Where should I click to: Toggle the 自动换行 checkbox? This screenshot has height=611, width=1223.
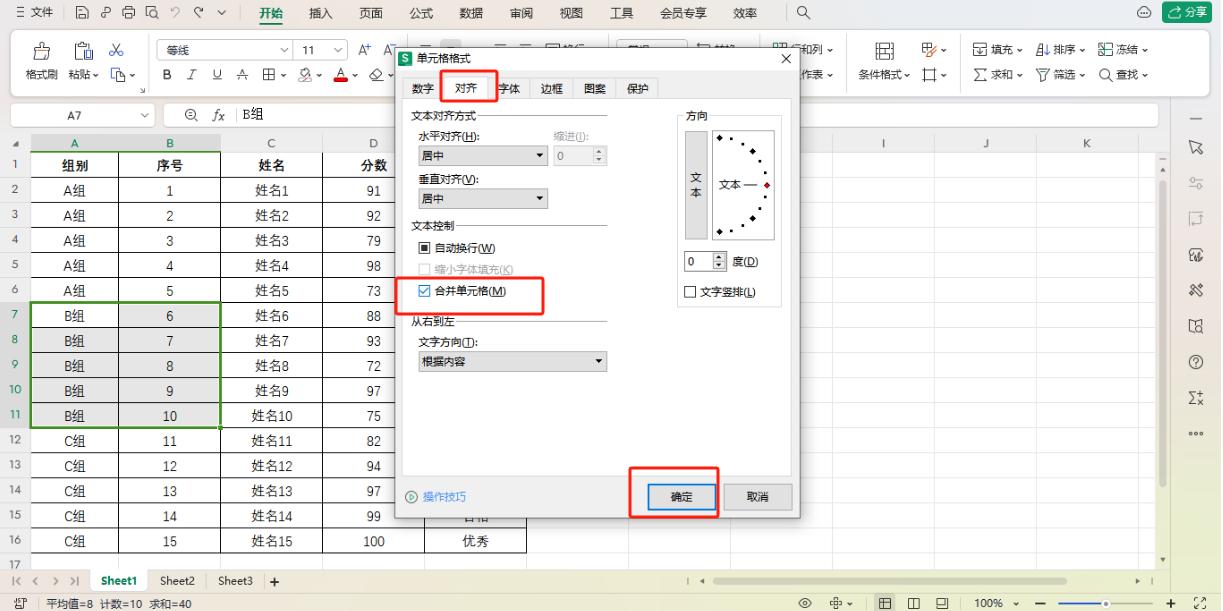point(424,248)
